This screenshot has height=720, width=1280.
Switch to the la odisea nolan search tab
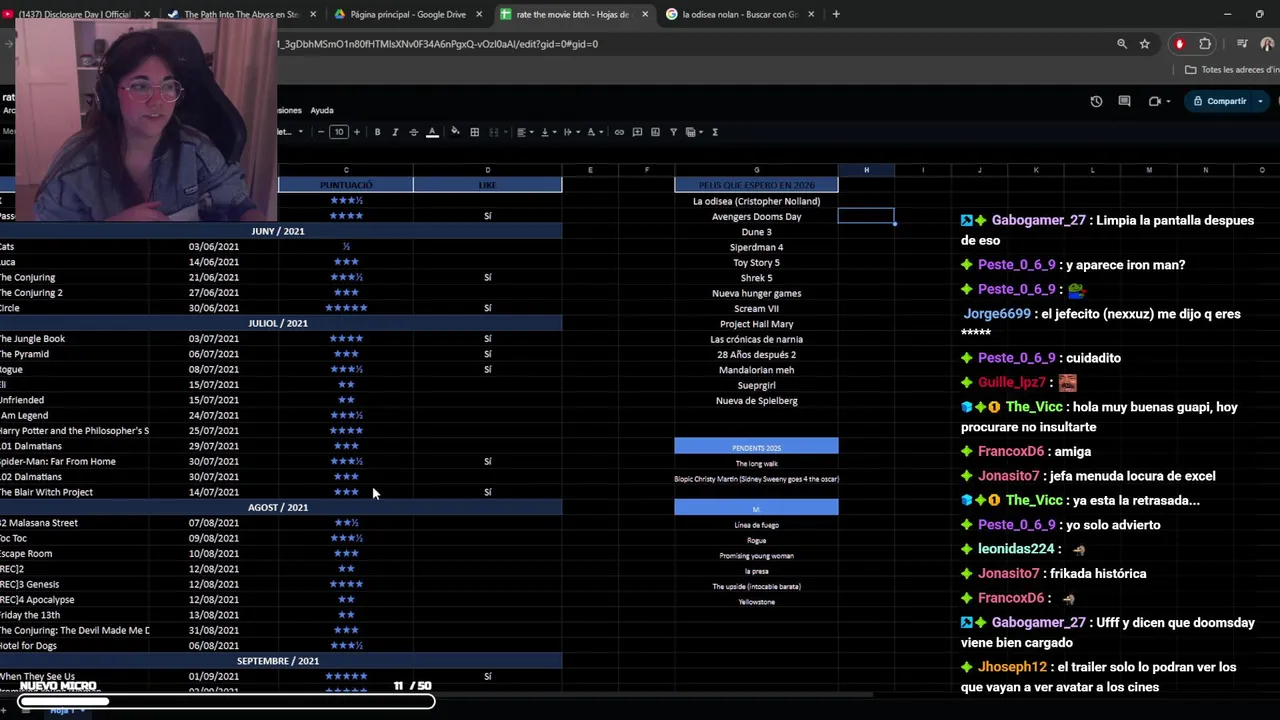click(740, 14)
